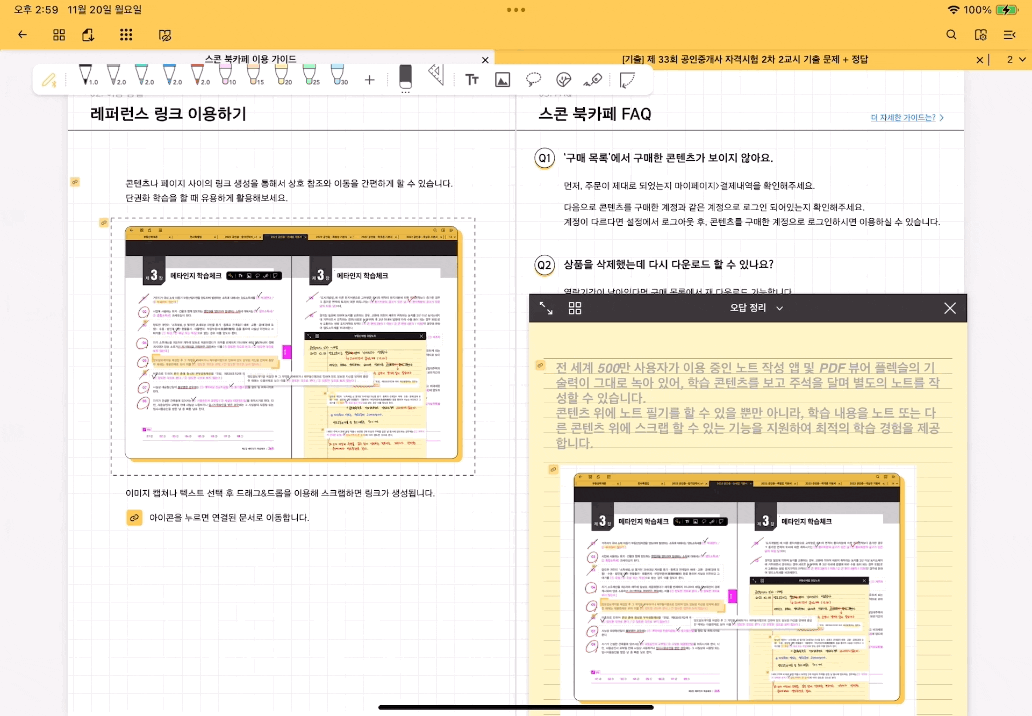Expand the popup note to full screen
Image resolution: width=1032 pixels, height=716 pixels.
[x=546, y=308]
